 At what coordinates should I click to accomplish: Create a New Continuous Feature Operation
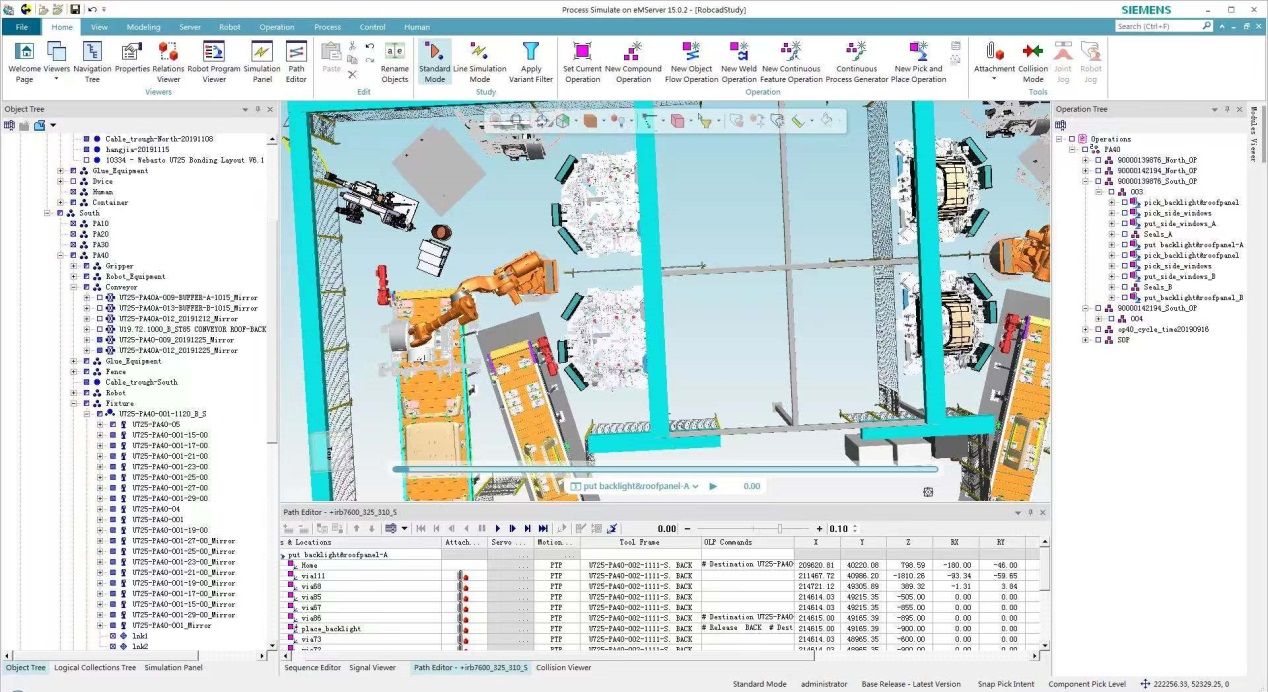pyautogui.click(x=792, y=62)
